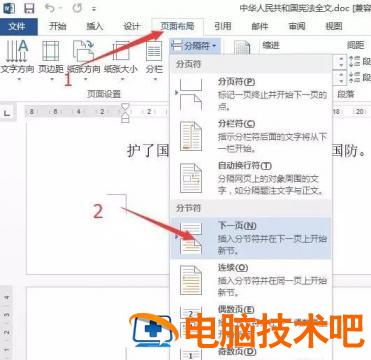Image resolution: width=371 pixels, height=360 pixels.
Task: Switch to the 引用 tab
Action: [x=223, y=26]
